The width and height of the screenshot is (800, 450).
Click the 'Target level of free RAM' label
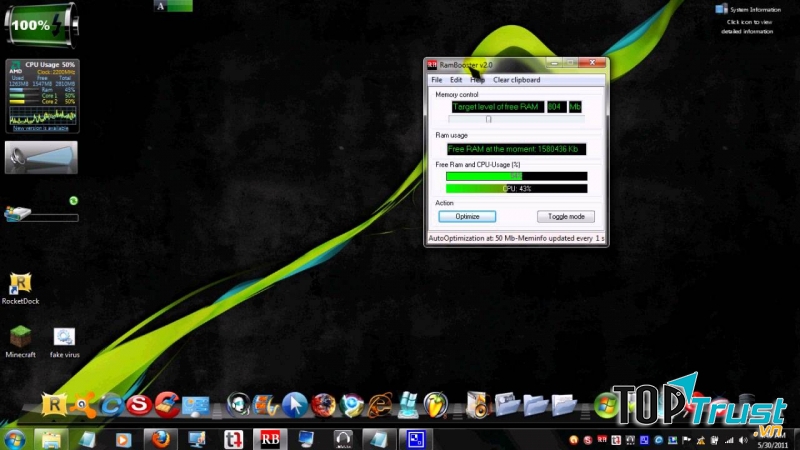click(x=497, y=107)
